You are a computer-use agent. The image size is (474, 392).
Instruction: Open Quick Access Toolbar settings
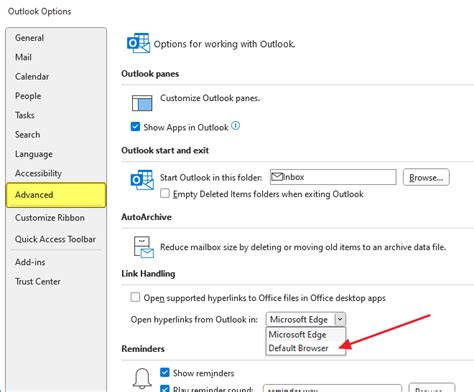tap(55, 239)
